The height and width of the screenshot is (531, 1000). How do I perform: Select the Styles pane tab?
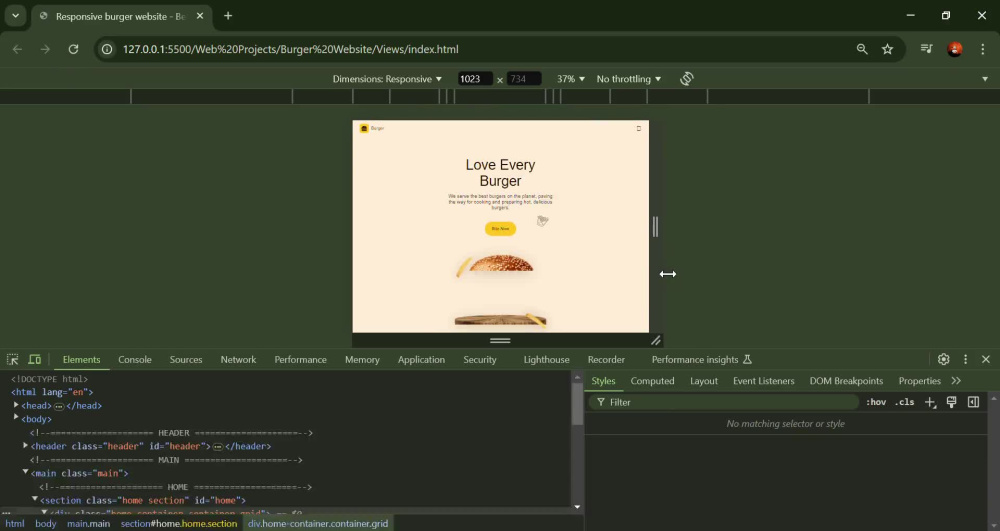click(x=603, y=381)
